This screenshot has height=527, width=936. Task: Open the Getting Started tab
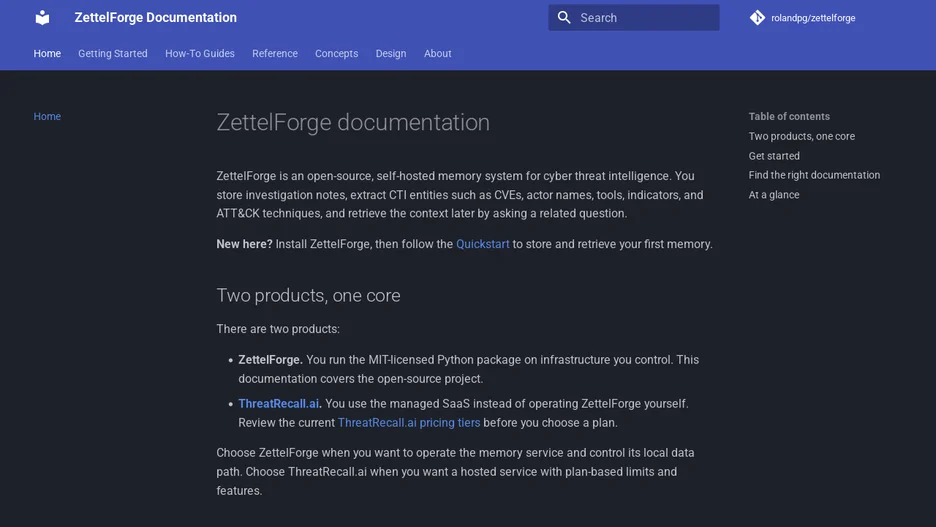click(113, 53)
